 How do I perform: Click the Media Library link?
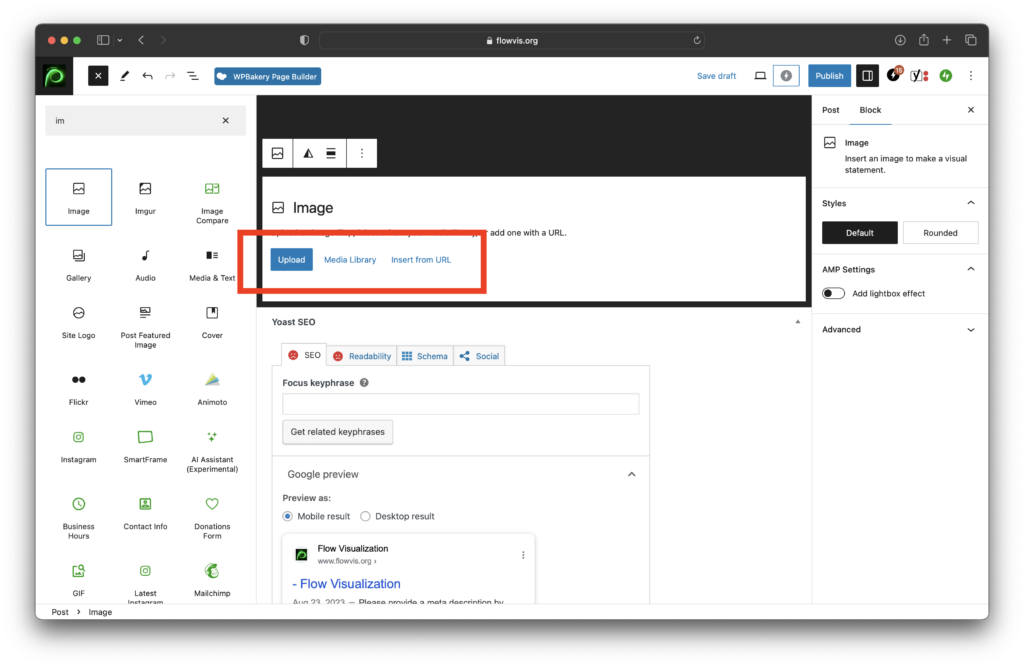click(x=350, y=260)
